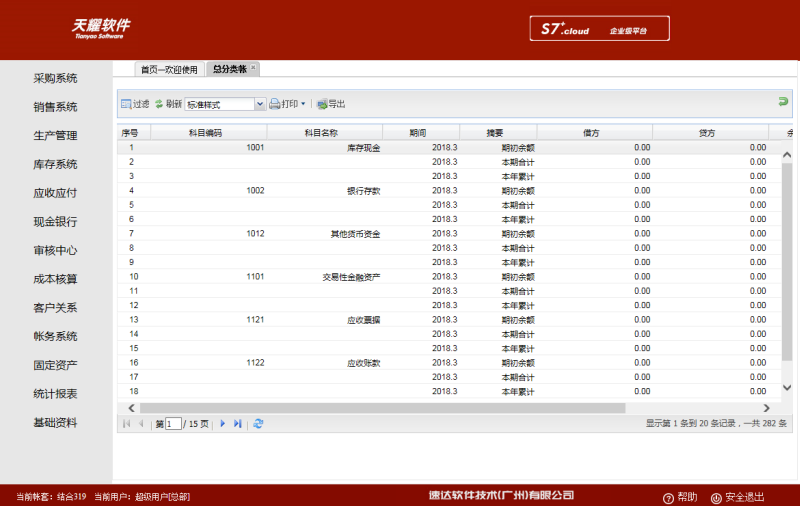Viewport: 800px width, 506px height.
Task: Select account code 1001 cell
Action: [209, 147]
